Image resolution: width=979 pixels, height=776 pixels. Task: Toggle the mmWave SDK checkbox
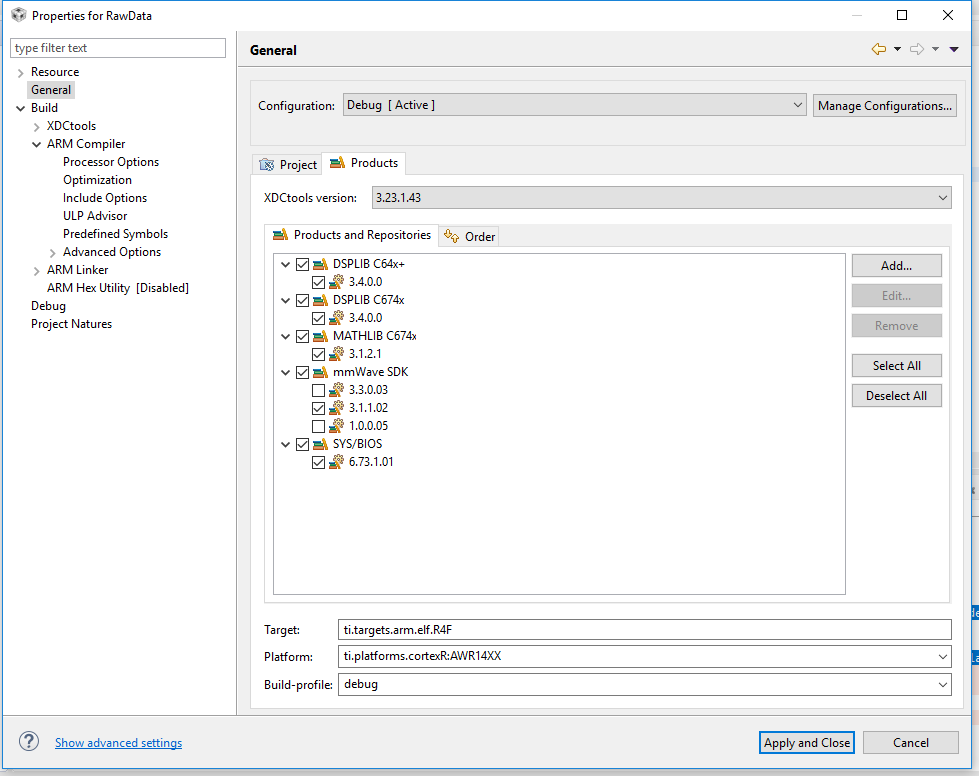[x=302, y=373]
